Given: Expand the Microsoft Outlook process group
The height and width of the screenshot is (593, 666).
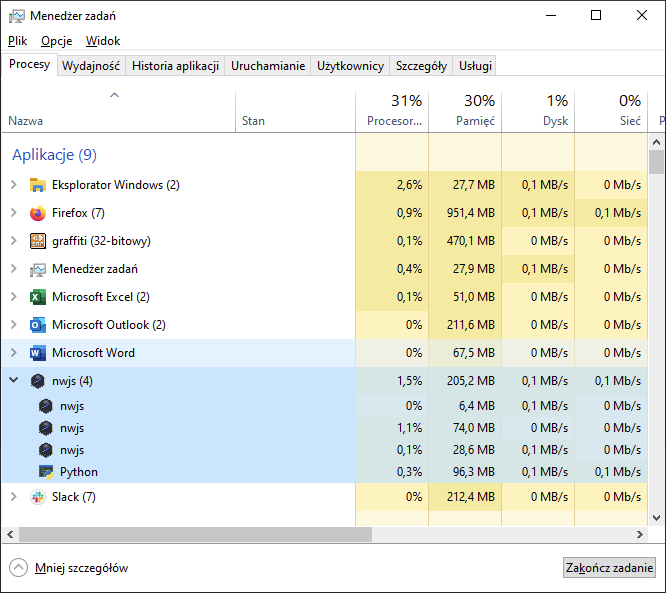Looking at the screenshot, I should coord(13,325).
